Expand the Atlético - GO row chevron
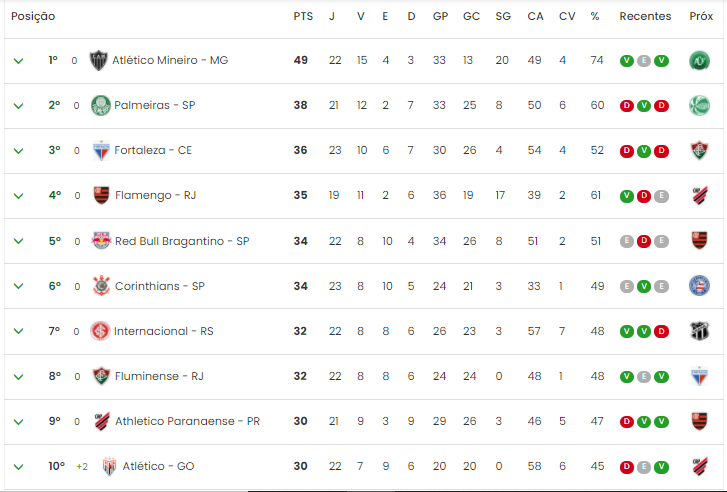The image size is (727, 492). [19, 467]
